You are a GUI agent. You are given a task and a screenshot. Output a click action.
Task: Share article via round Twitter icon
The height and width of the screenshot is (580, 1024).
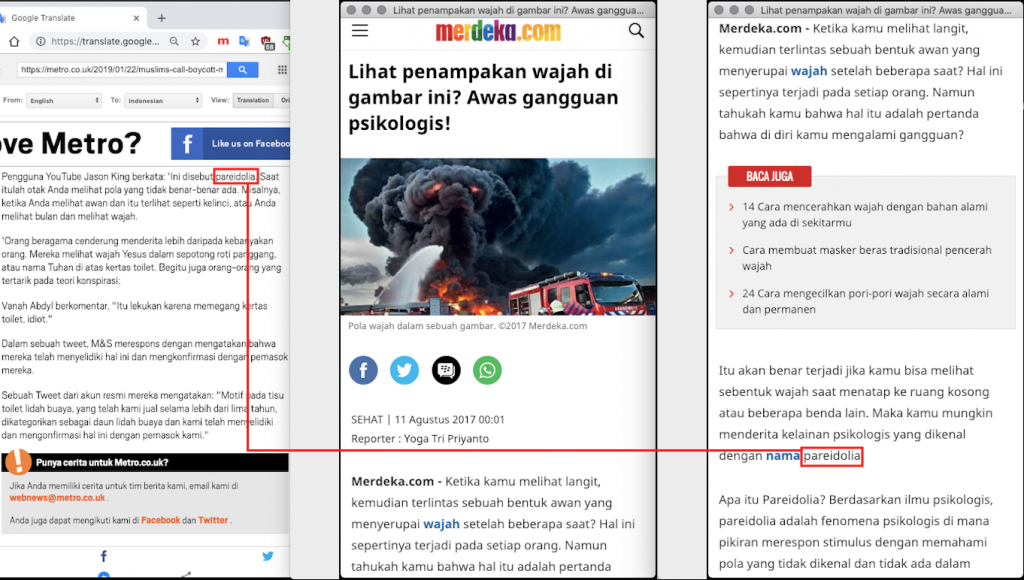(x=405, y=371)
